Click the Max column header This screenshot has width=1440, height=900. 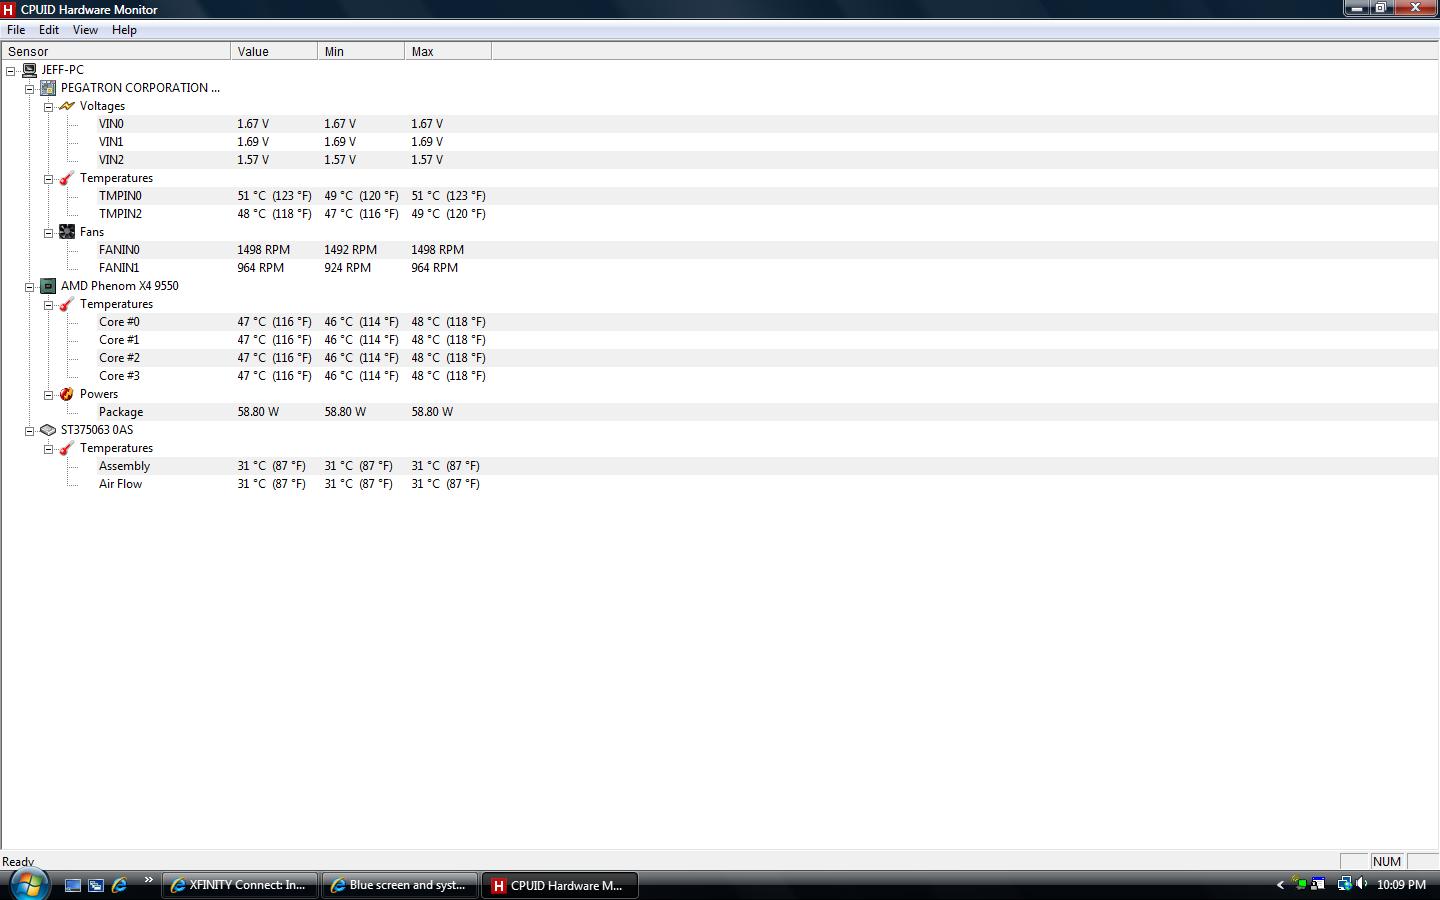448,51
